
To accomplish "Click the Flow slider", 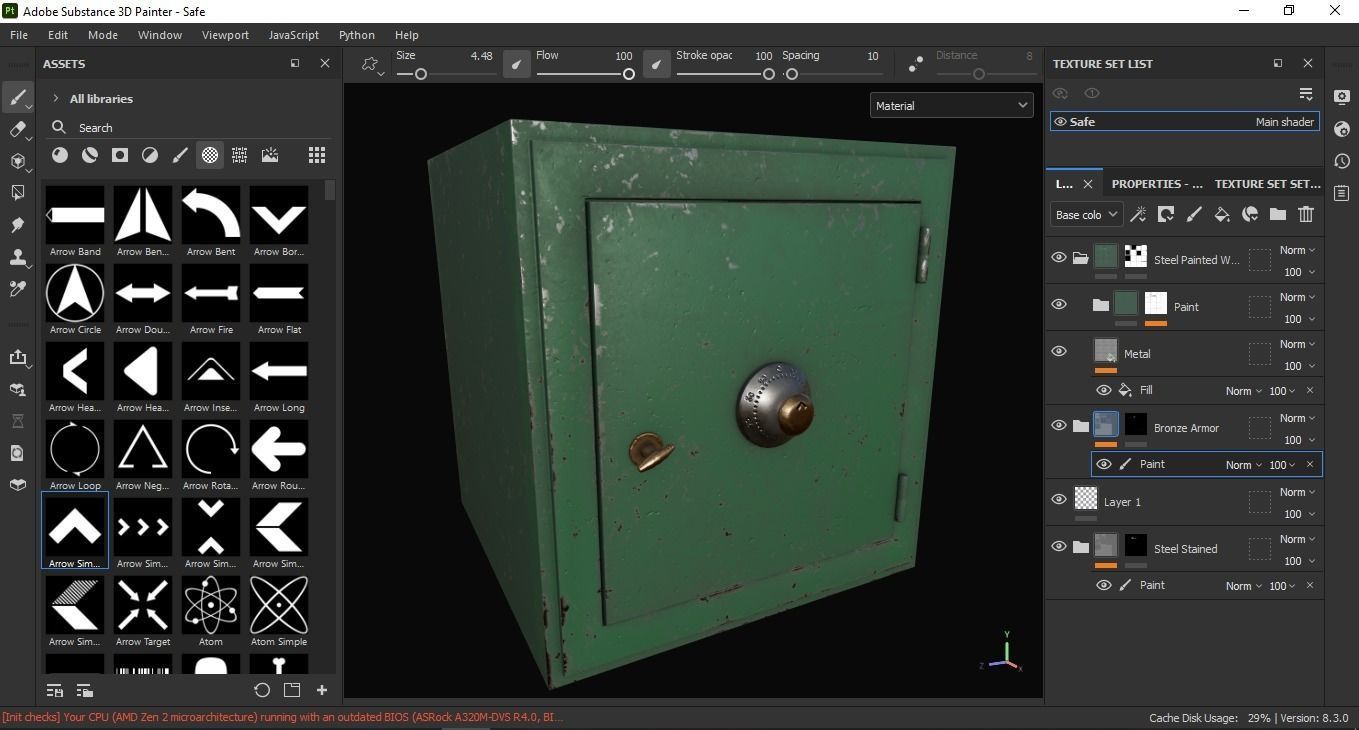I will 585,74.
